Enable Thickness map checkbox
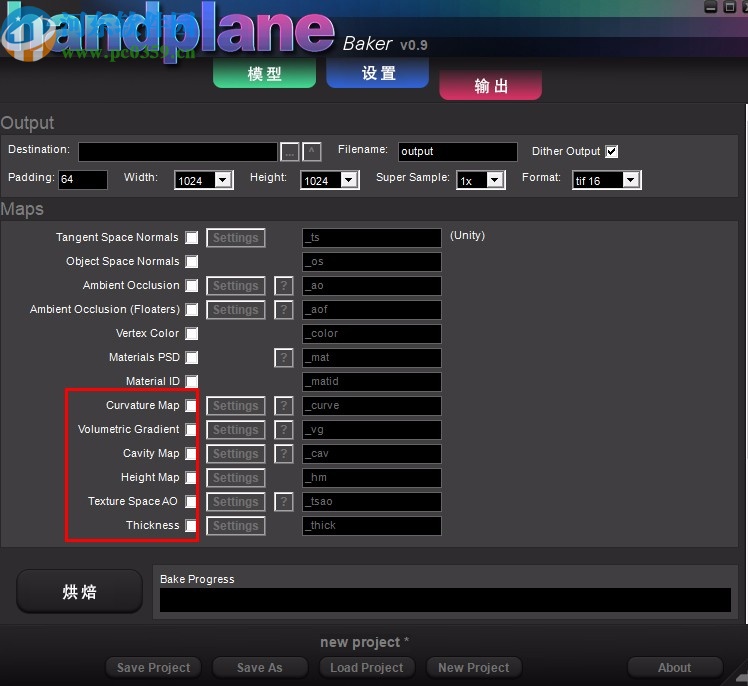748x686 pixels. tap(191, 525)
